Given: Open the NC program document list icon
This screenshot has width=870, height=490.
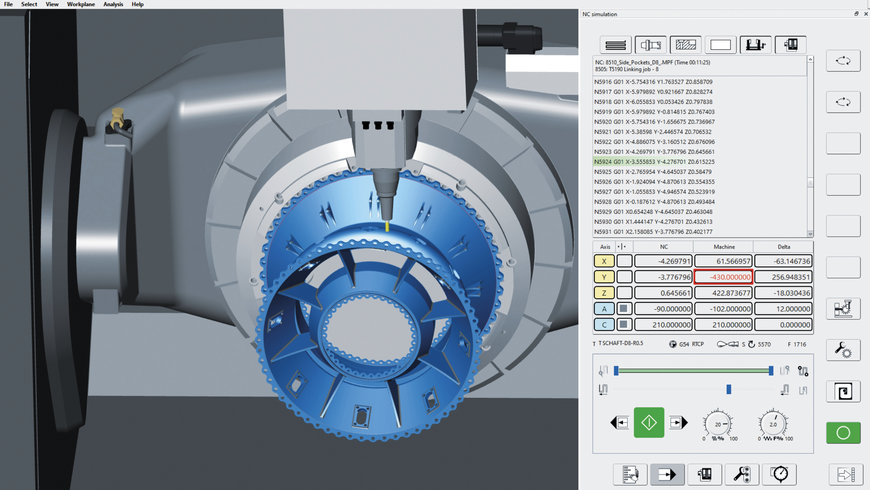Looking at the screenshot, I should tap(630, 474).
